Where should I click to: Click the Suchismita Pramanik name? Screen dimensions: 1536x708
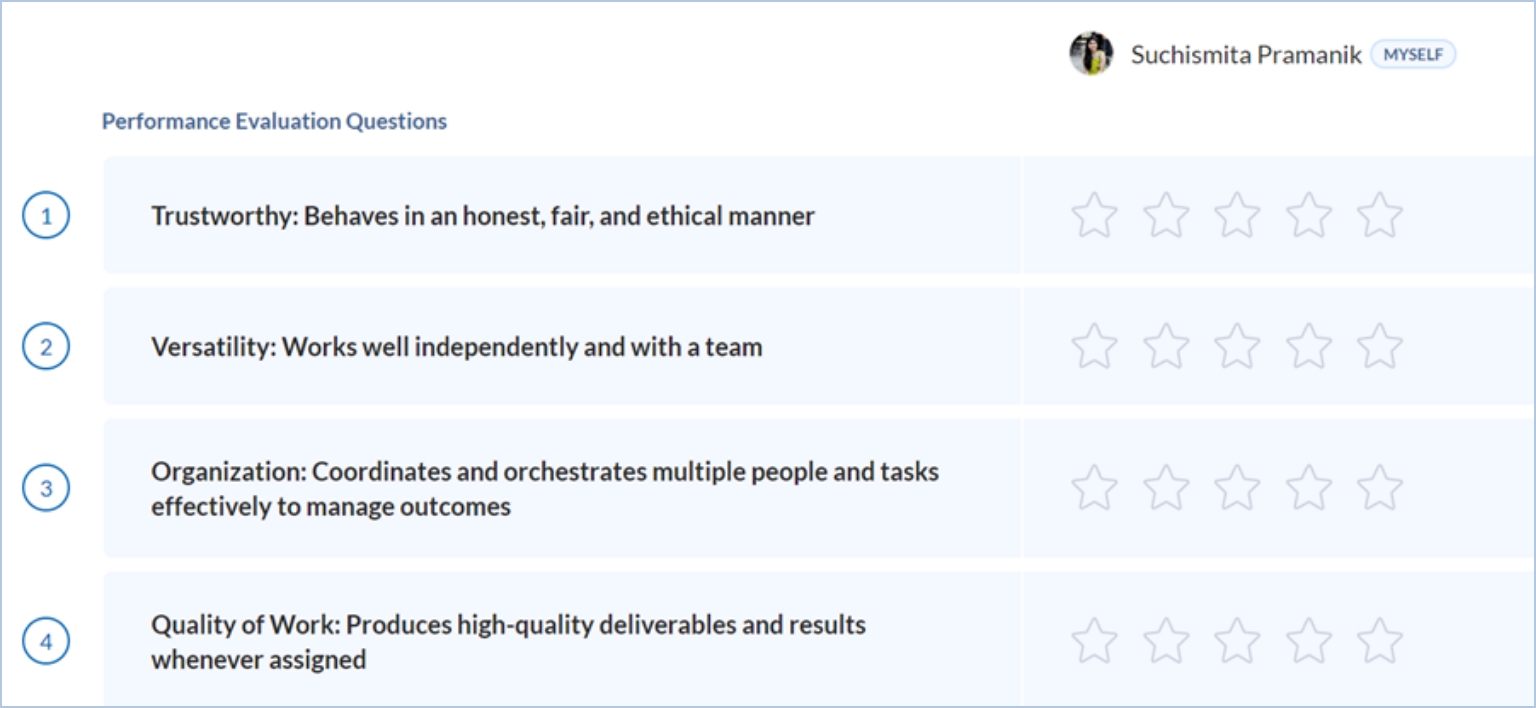(x=1245, y=55)
